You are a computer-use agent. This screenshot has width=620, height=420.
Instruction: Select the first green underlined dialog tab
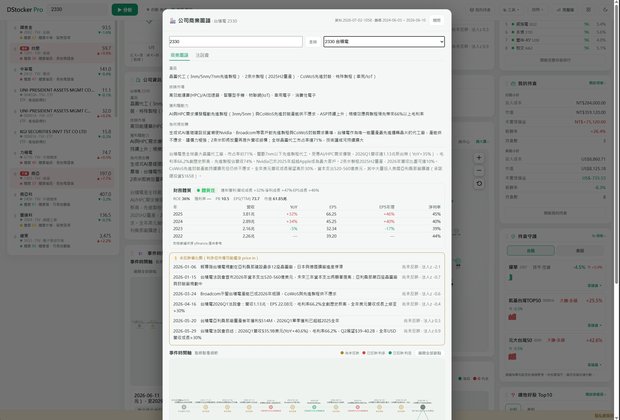coord(180,55)
